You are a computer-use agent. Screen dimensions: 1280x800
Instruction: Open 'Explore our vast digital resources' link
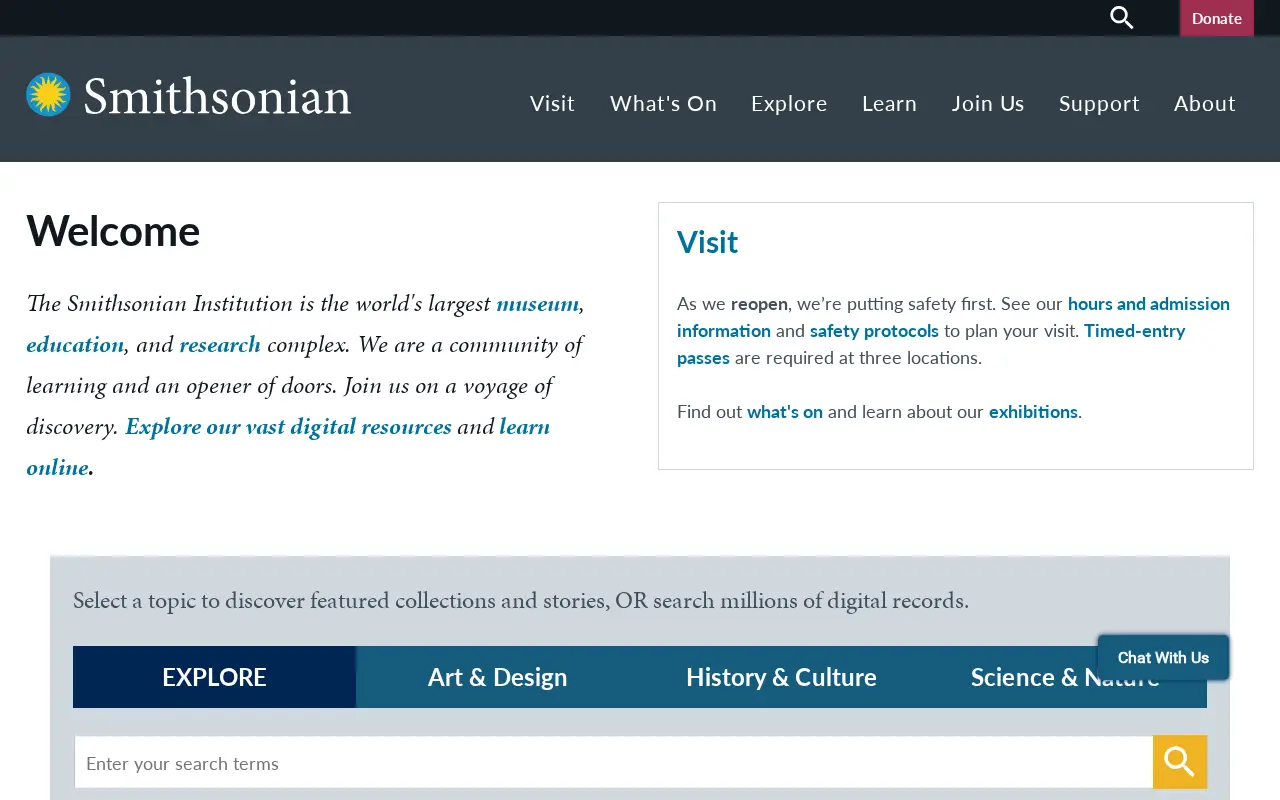pos(288,427)
